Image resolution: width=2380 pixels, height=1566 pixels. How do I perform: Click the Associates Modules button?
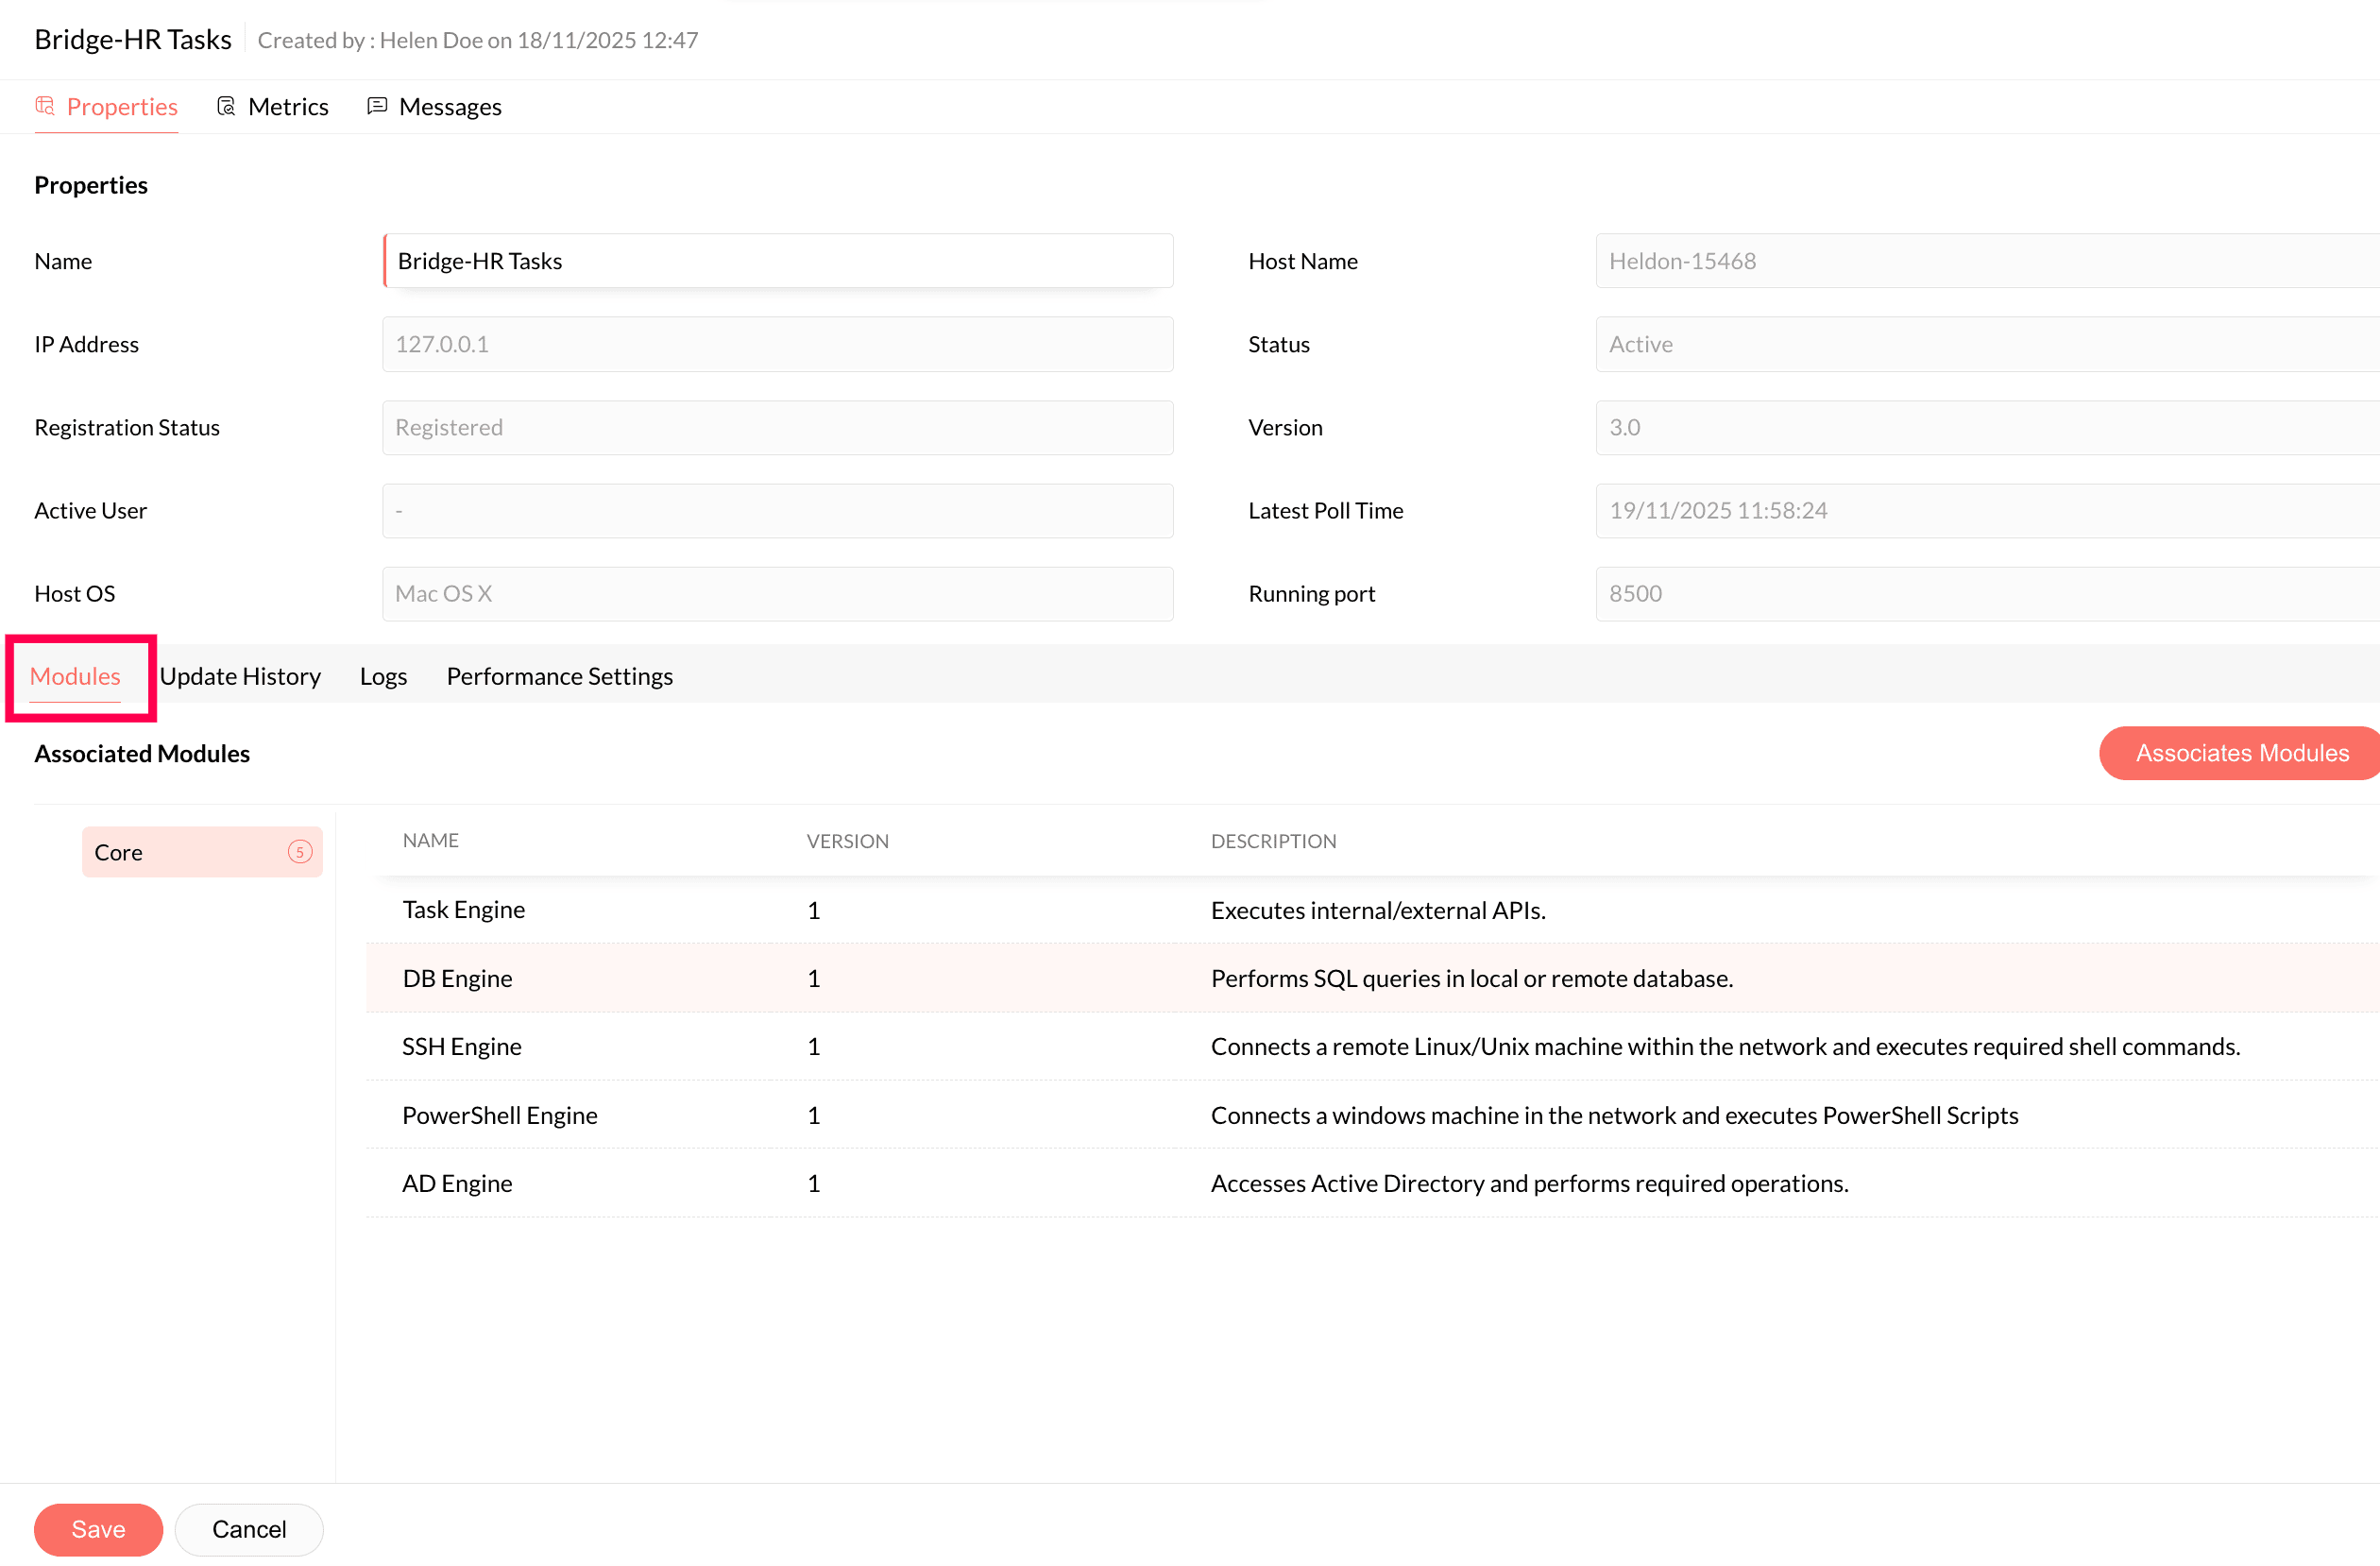pos(2240,753)
